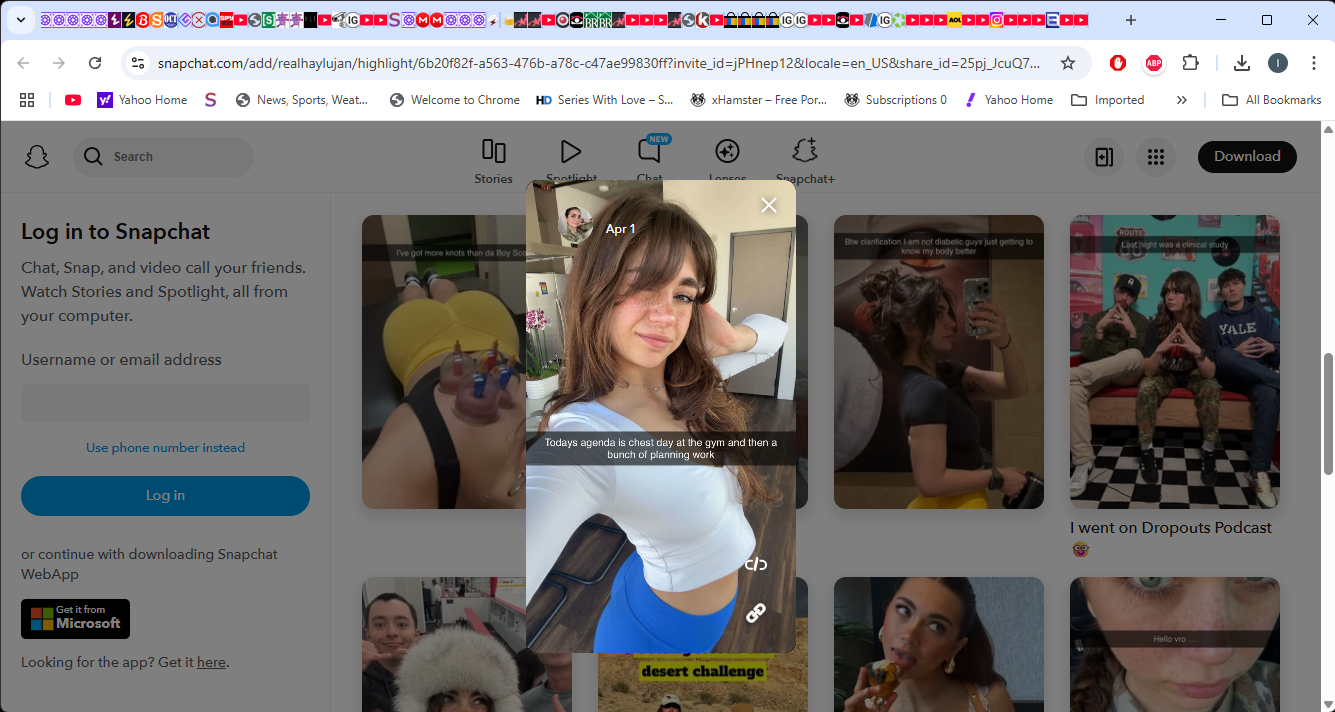
Task: Open the red Opera-style extension icon
Action: pos(1118,63)
